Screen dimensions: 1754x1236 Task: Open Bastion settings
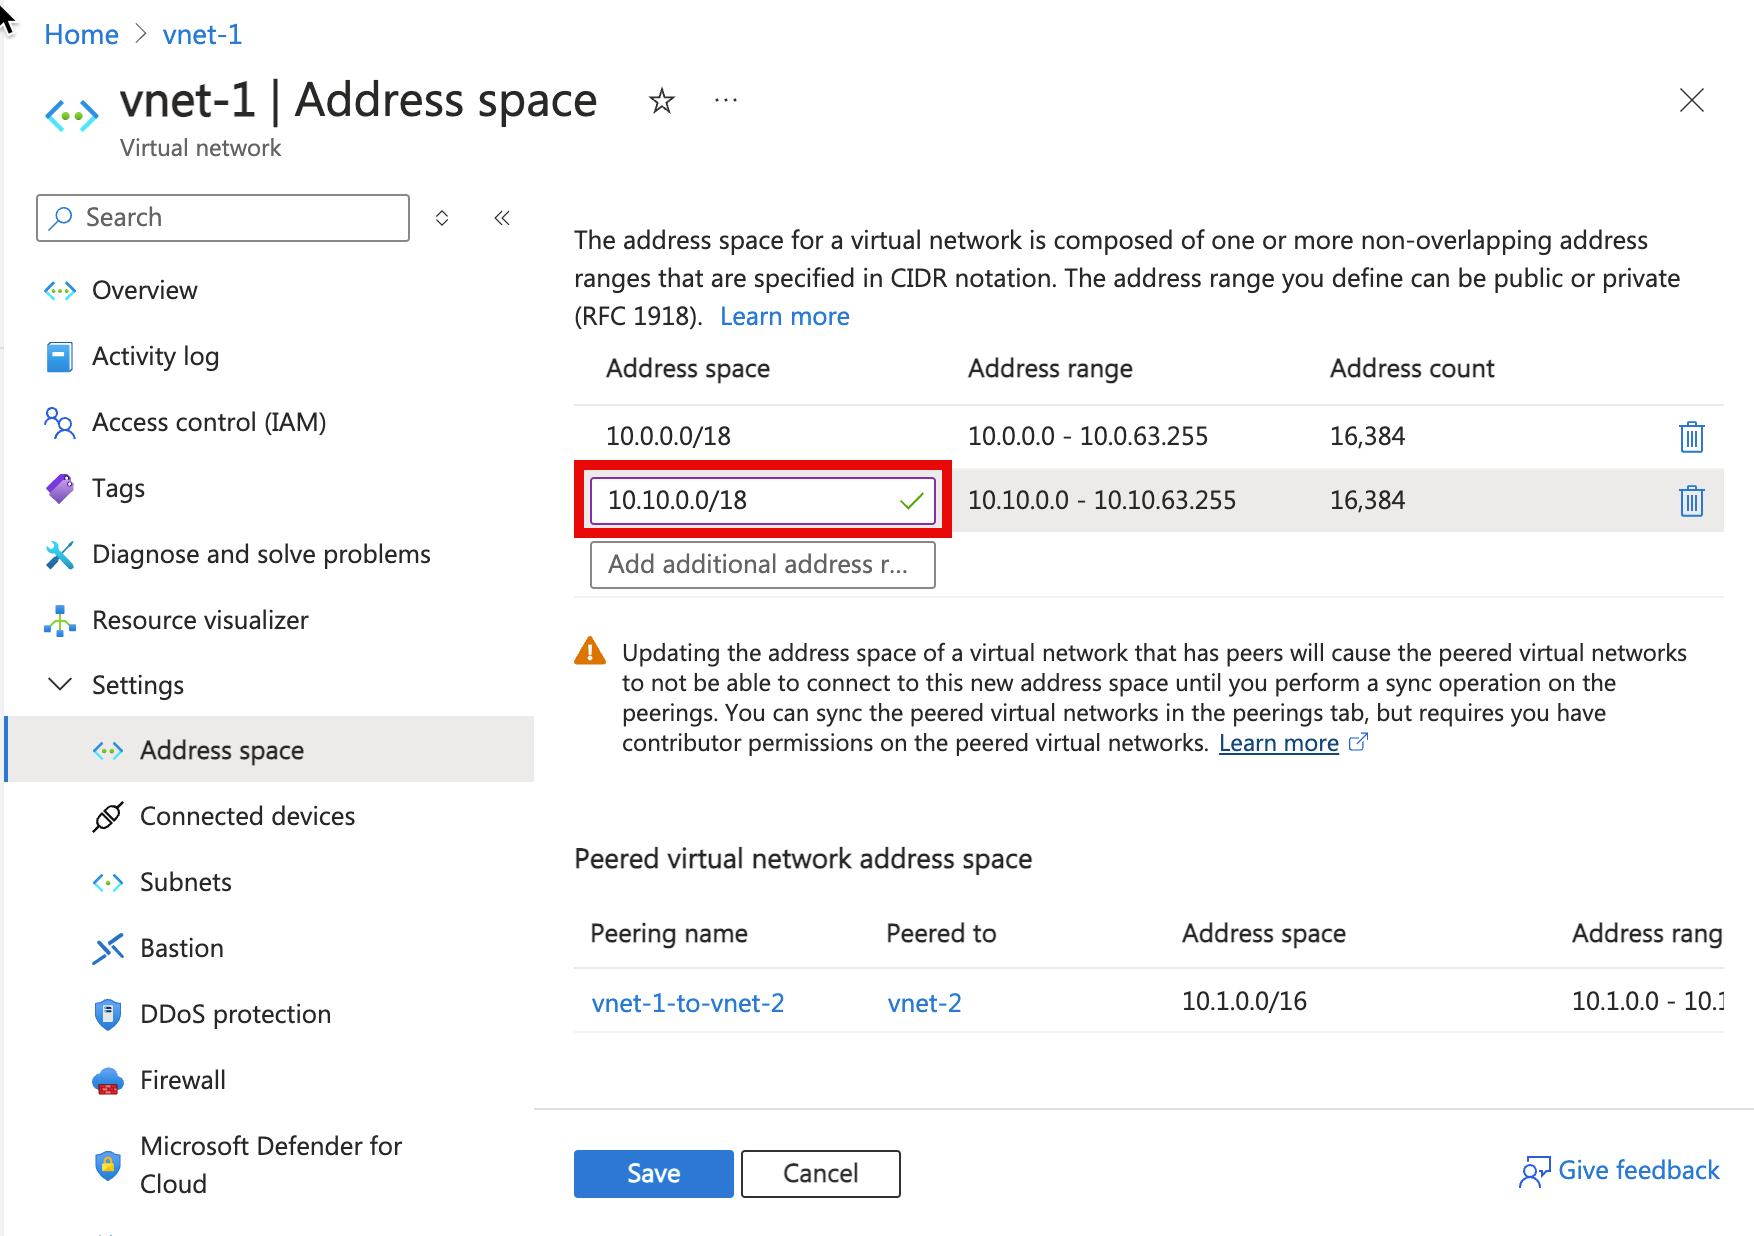(x=181, y=947)
